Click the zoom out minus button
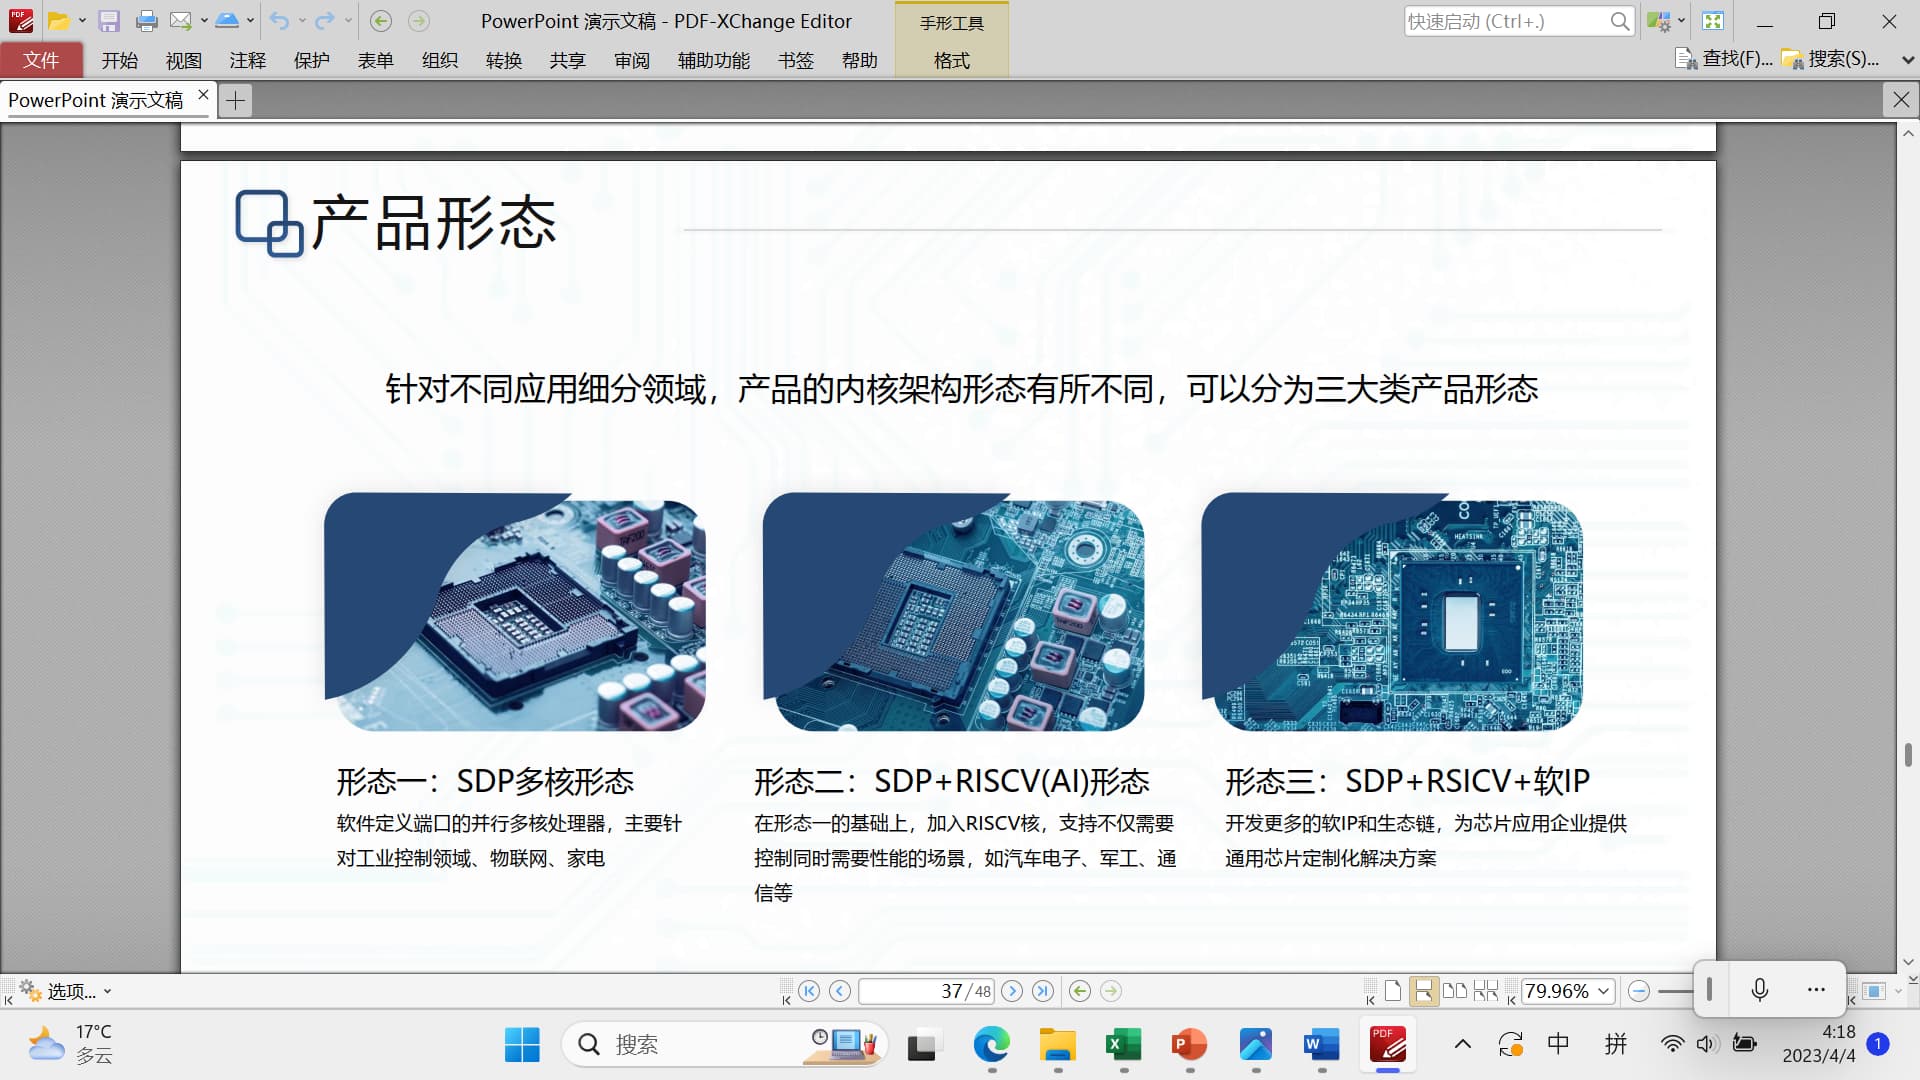 1638,991
